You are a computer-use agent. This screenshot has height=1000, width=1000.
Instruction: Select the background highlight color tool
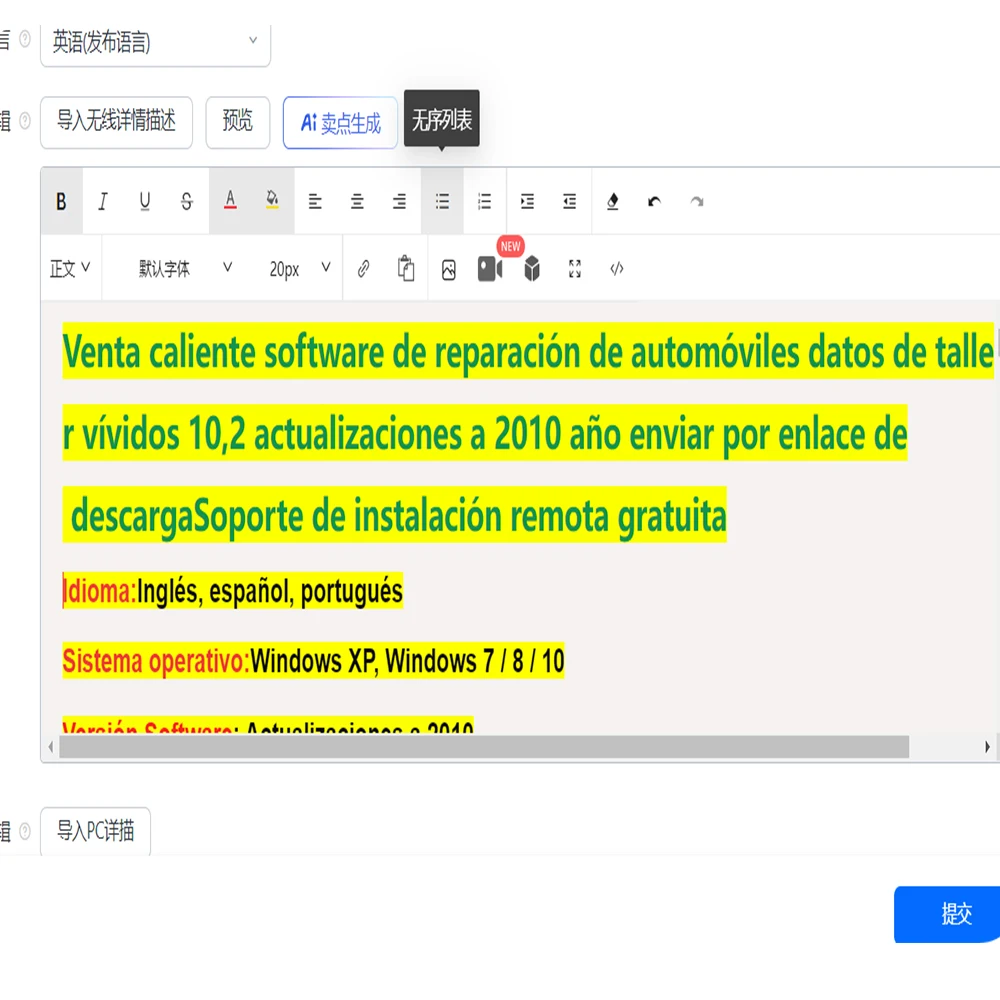point(272,201)
